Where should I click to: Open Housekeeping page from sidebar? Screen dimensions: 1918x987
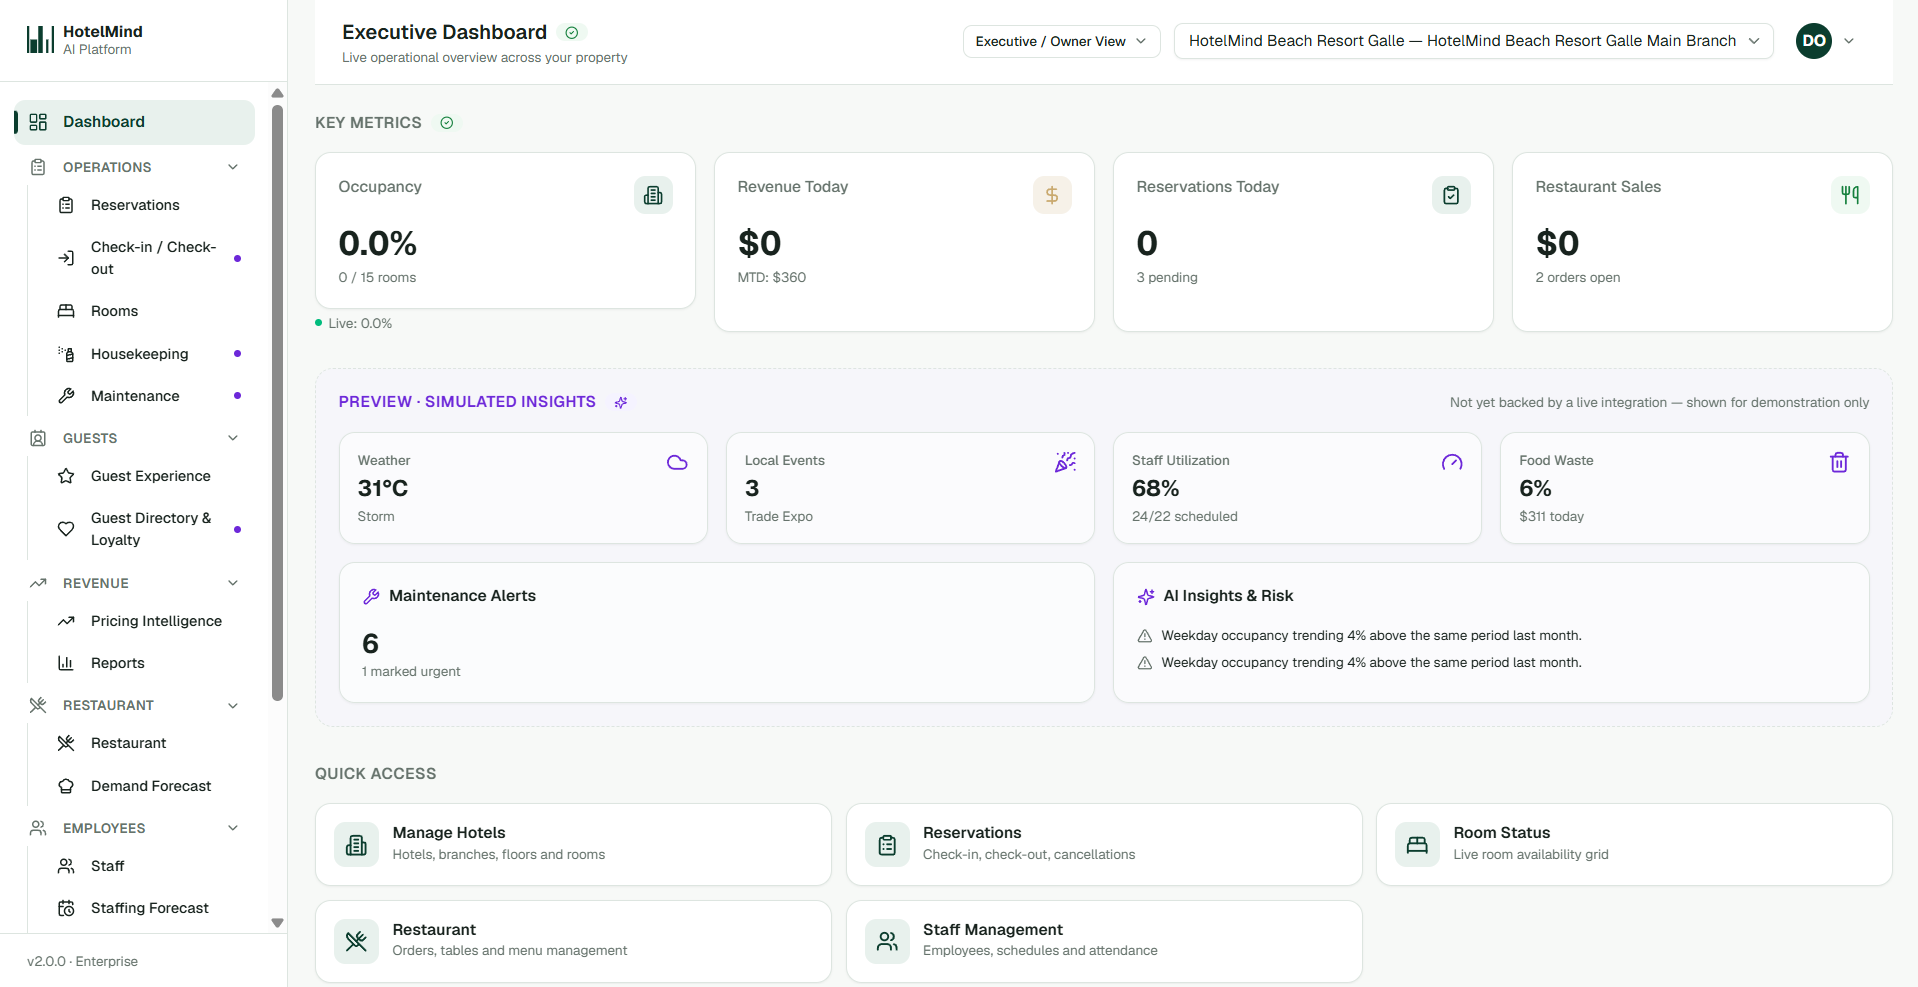142,354
